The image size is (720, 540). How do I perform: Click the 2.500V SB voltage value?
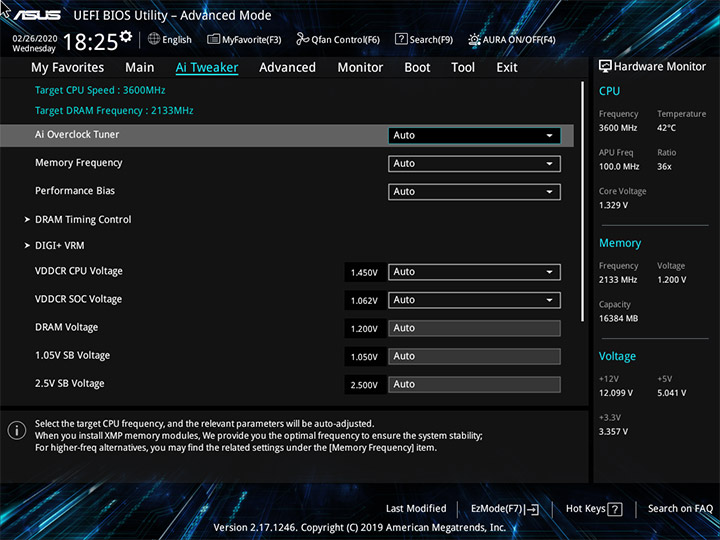tap(364, 385)
